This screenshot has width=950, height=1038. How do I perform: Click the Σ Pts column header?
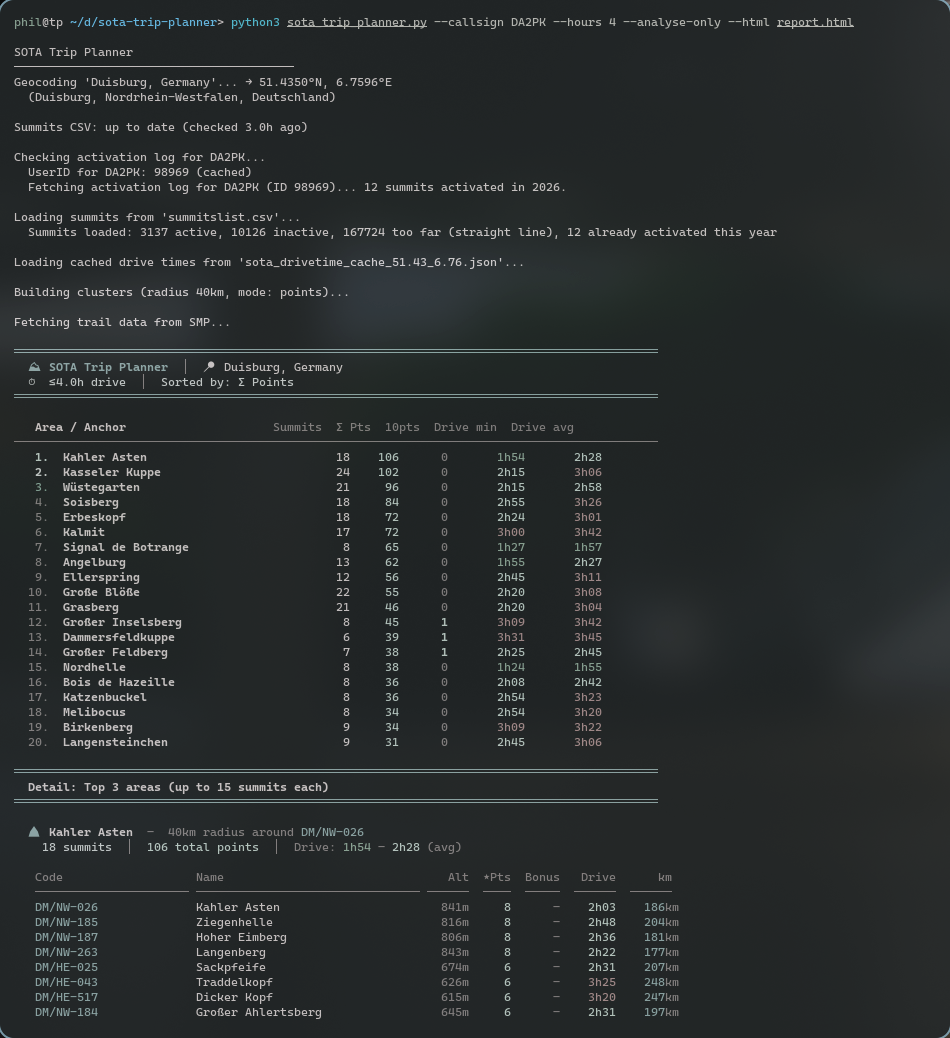click(x=353, y=427)
